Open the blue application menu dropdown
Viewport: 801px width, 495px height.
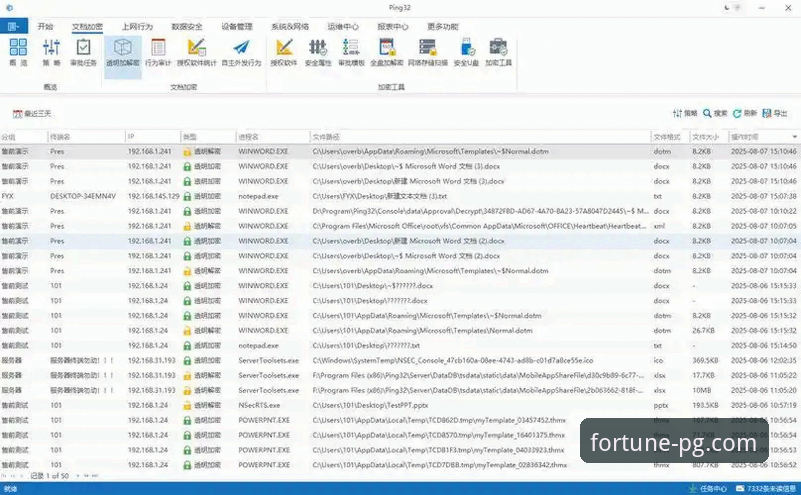click(x=15, y=26)
